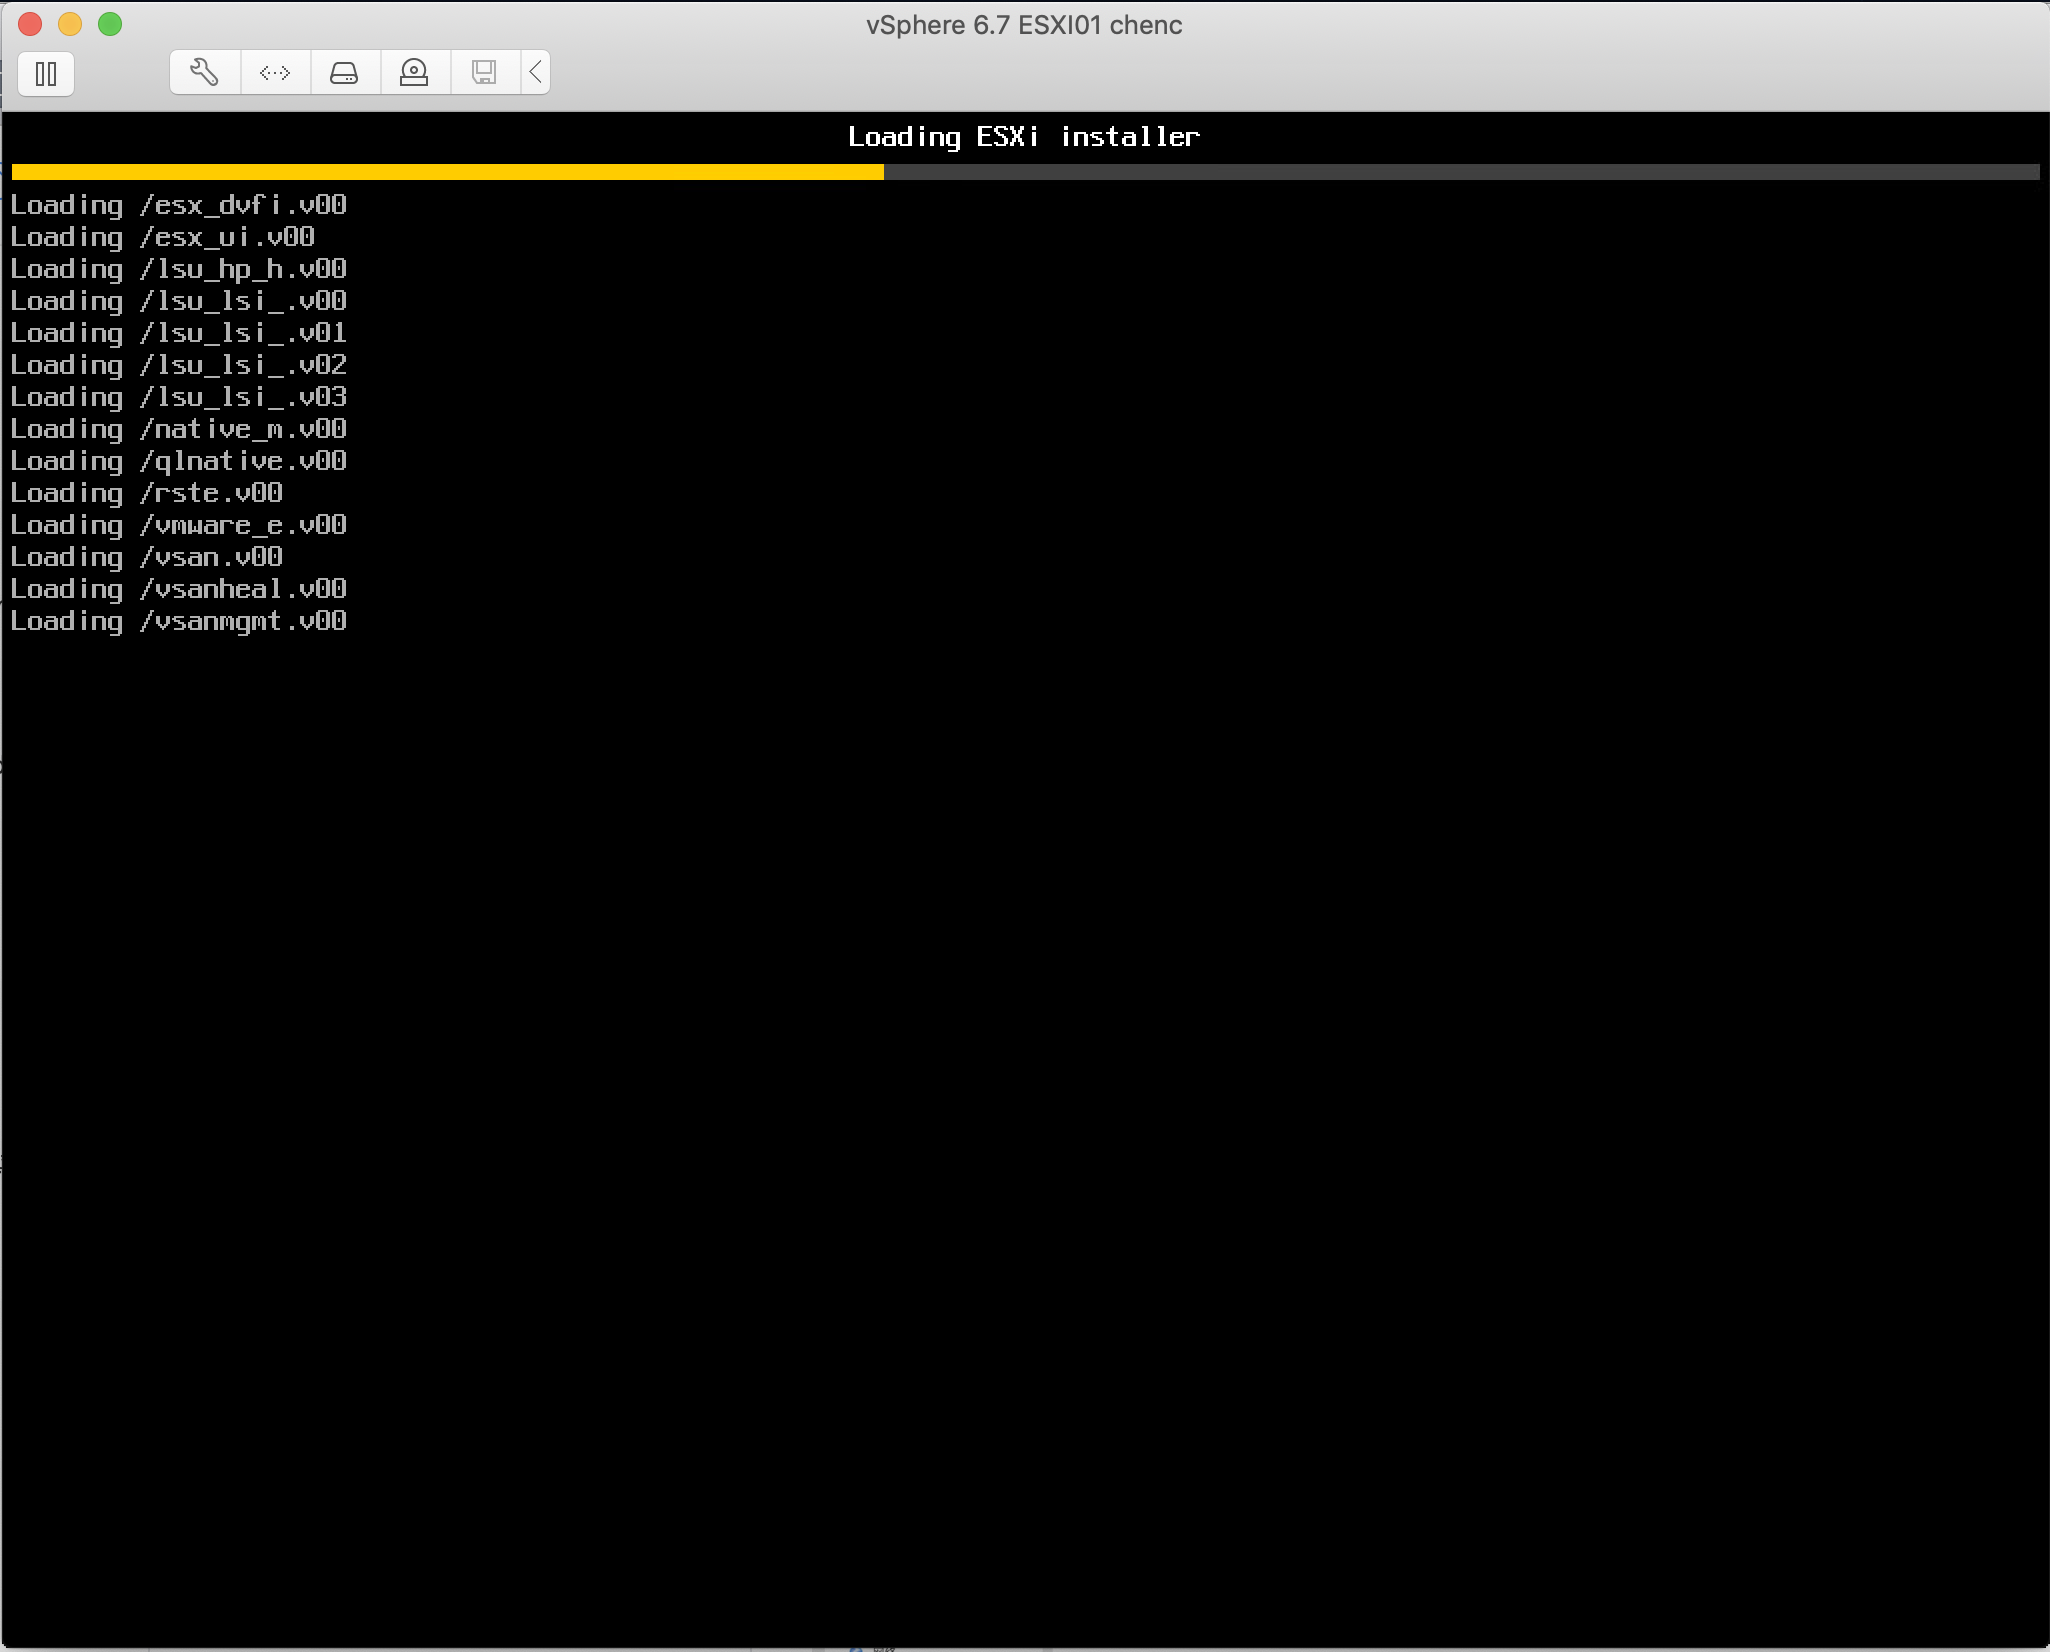Click window title 'vSphere 6.7 ESXI01 chenc'
Viewport: 2050px width, 1652px height.
pos(1024,25)
